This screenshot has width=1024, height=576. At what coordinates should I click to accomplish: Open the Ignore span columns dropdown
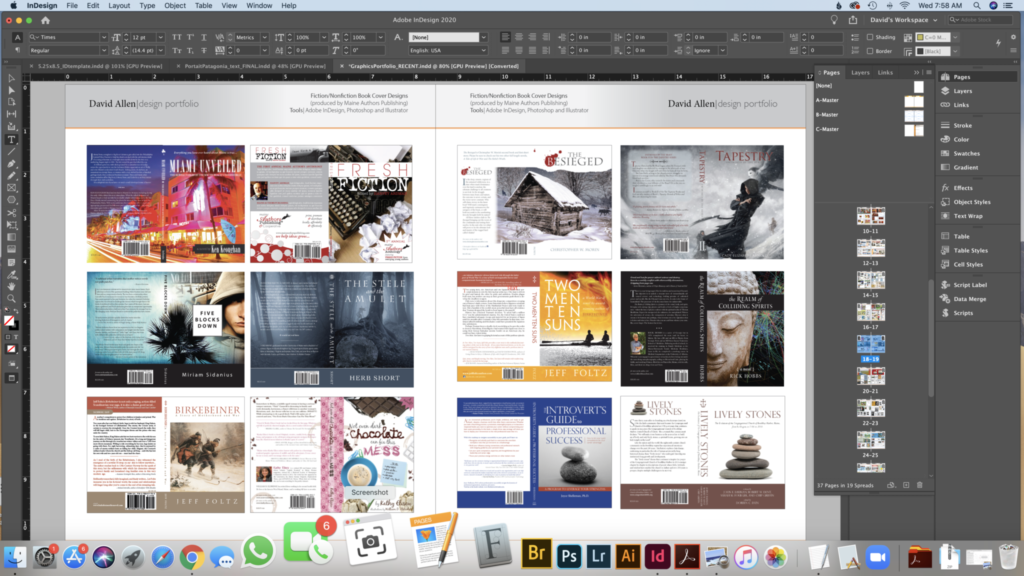click(722, 50)
